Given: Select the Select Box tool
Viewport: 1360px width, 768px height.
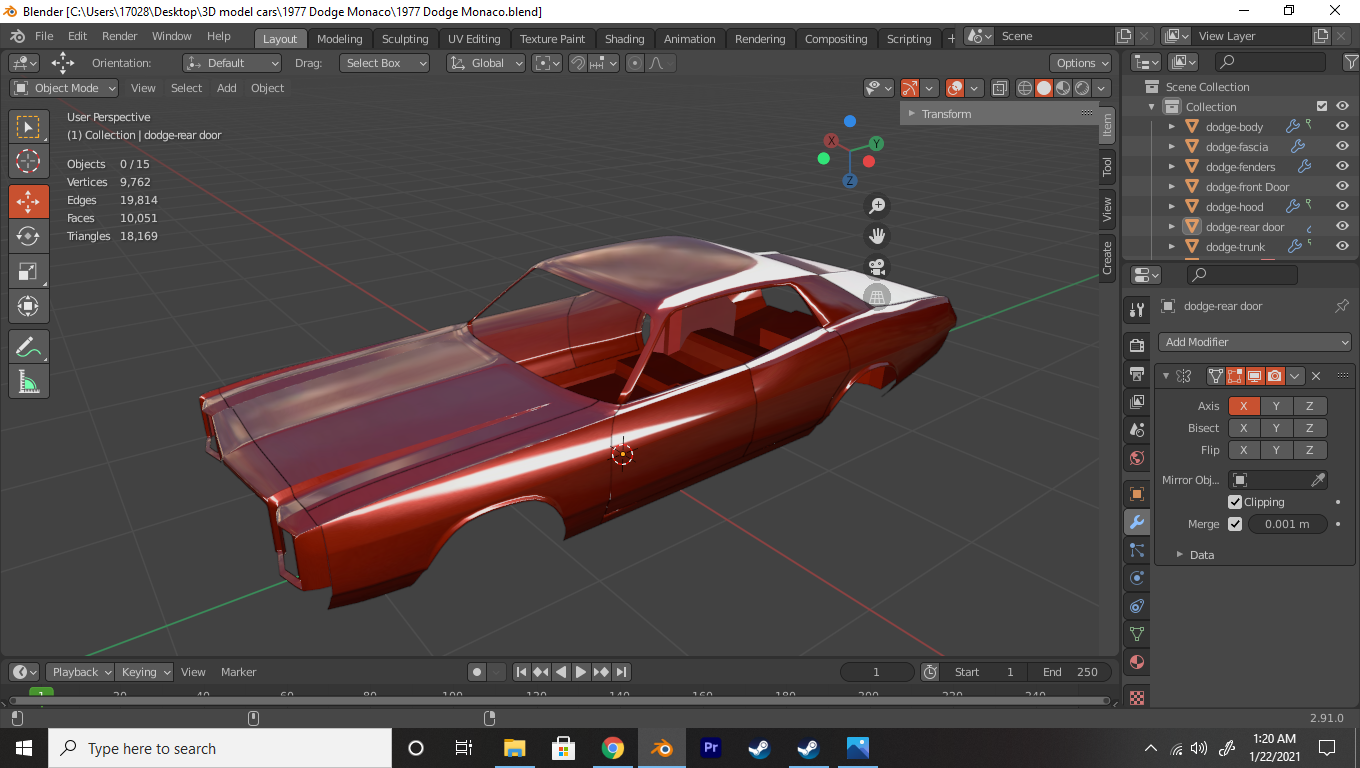Looking at the screenshot, I should pyautogui.click(x=28, y=127).
